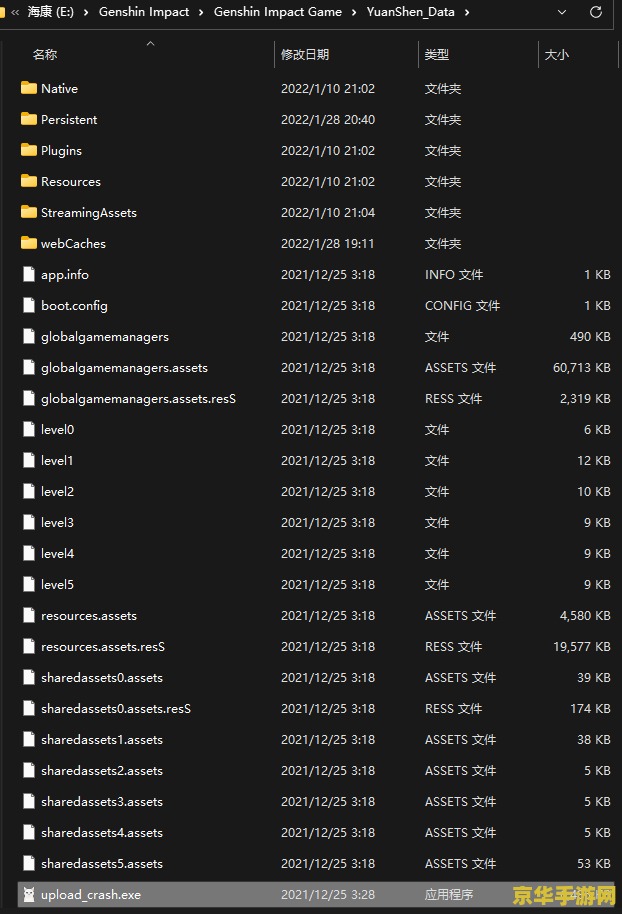622x914 pixels.
Task: Navigate to Genshin Impact Game breadcrumb
Action: (x=277, y=12)
